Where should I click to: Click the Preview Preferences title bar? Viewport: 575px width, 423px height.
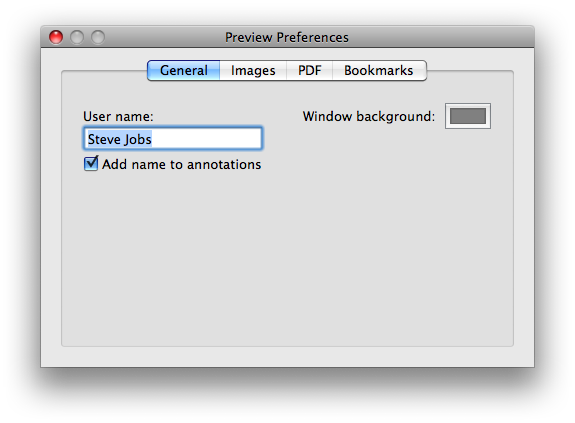tap(287, 37)
